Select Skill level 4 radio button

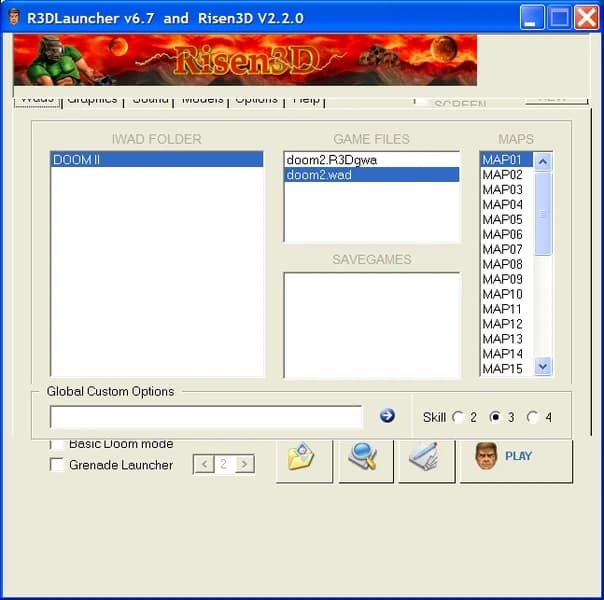click(x=533, y=417)
